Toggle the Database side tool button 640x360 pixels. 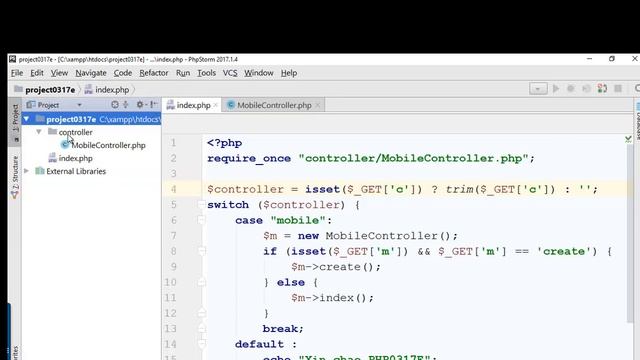637,122
